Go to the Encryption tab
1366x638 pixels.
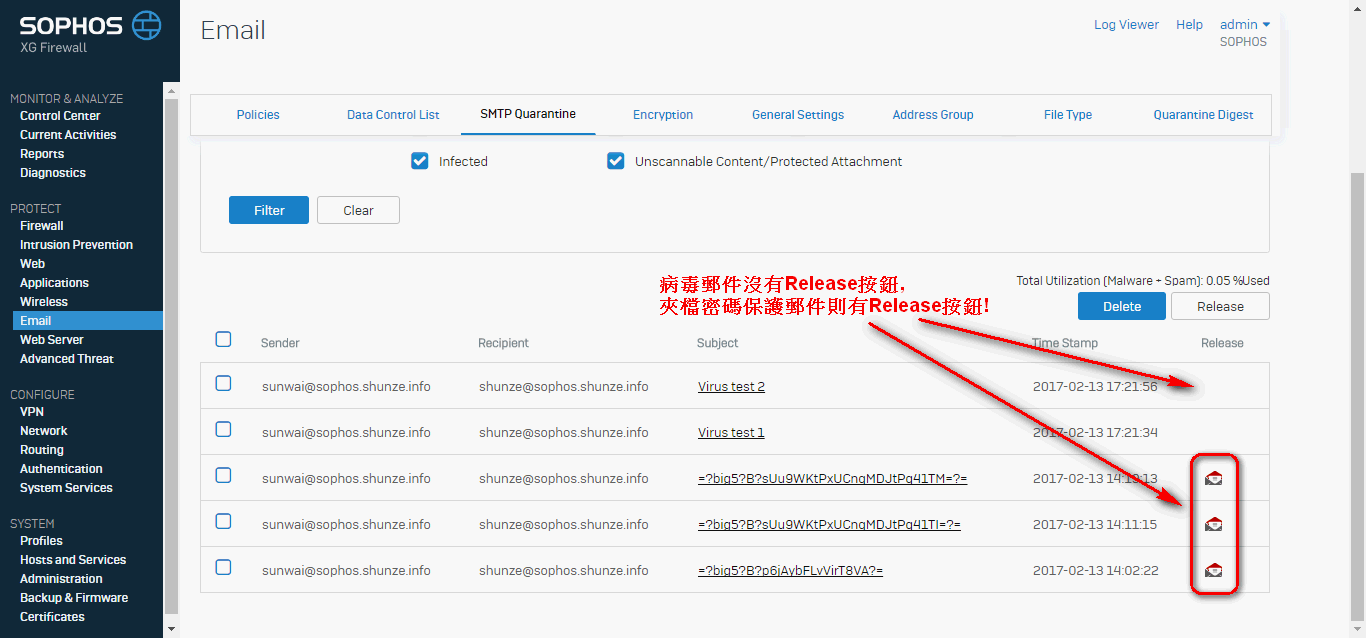(663, 115)
